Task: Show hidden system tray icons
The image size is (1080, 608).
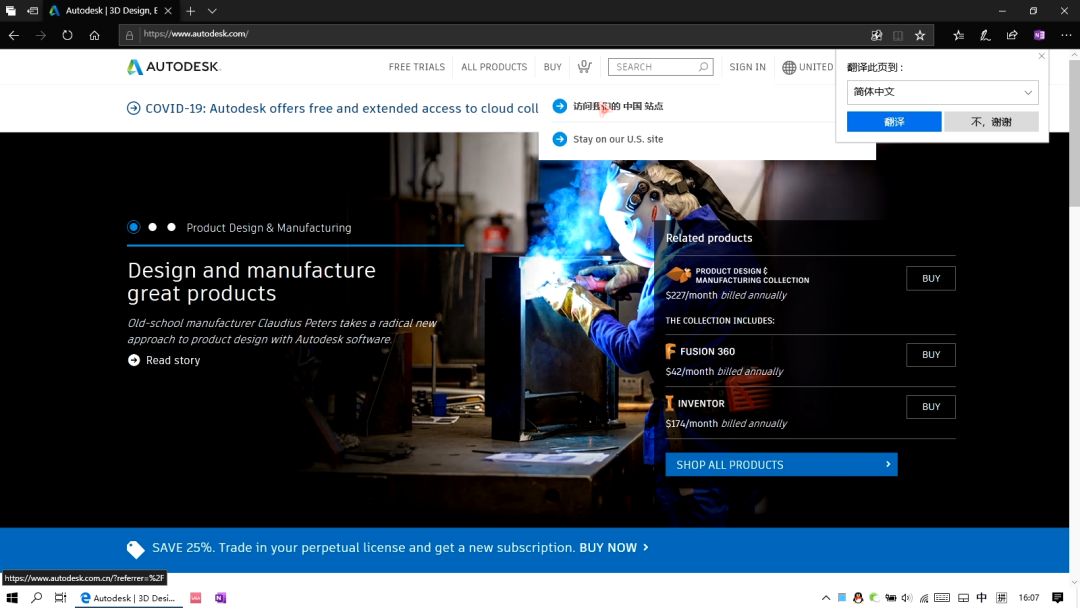Action: [826, 598]
